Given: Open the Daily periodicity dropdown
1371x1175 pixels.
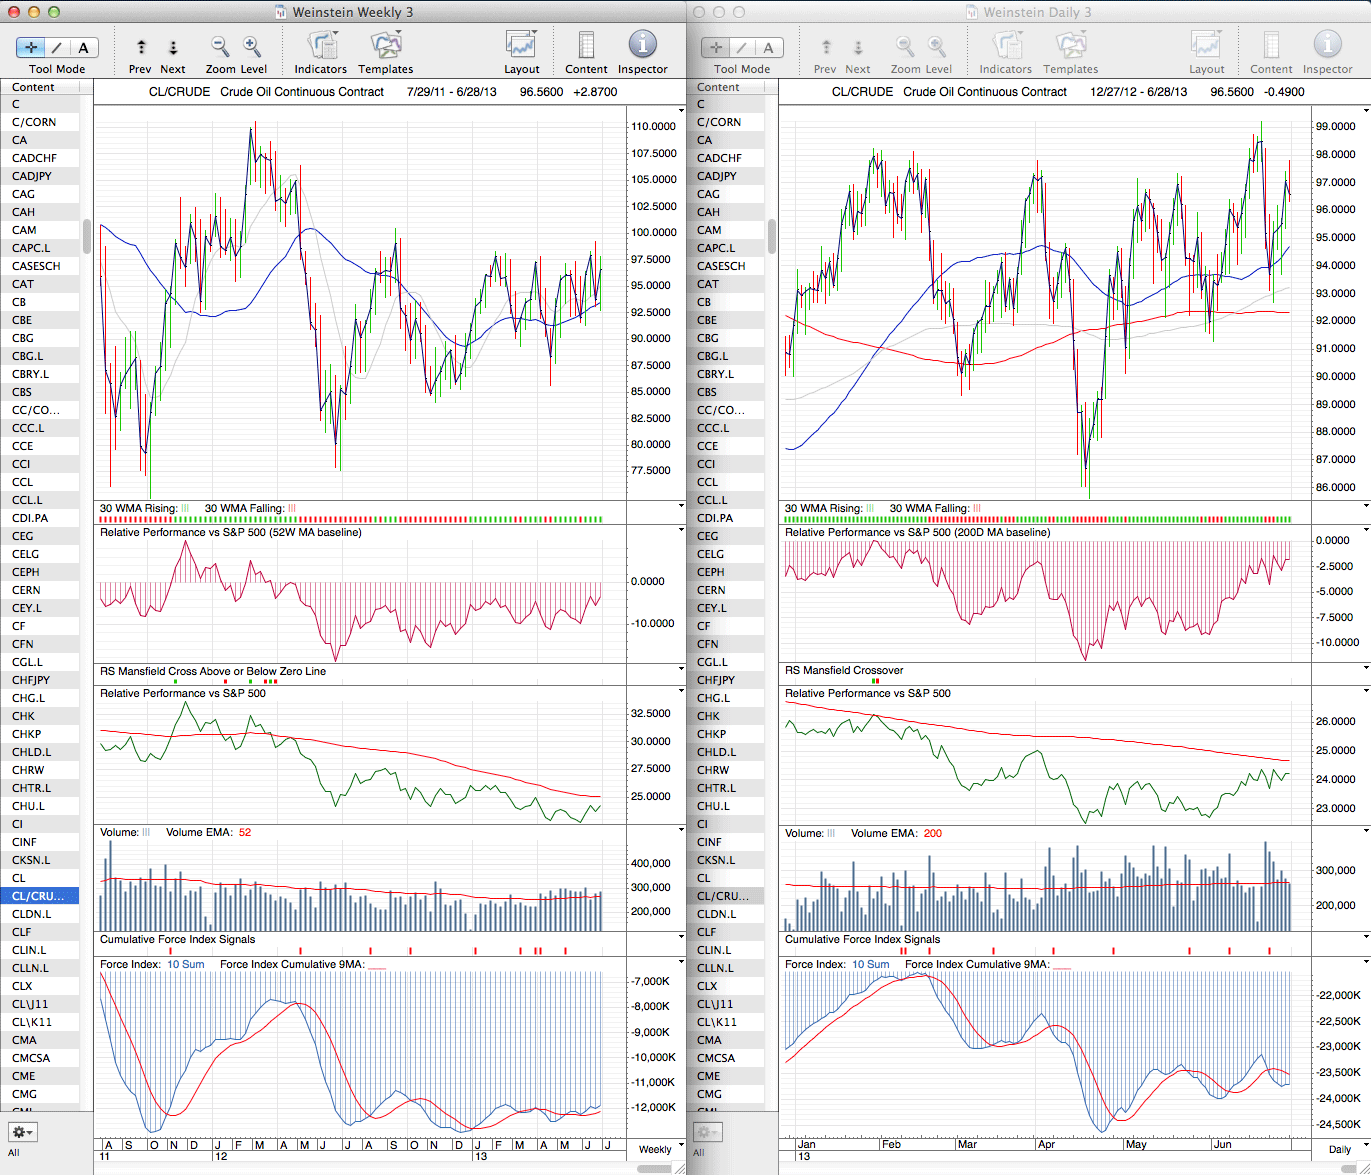Looking at the screenshot, I should [x=1340, y=1149].
